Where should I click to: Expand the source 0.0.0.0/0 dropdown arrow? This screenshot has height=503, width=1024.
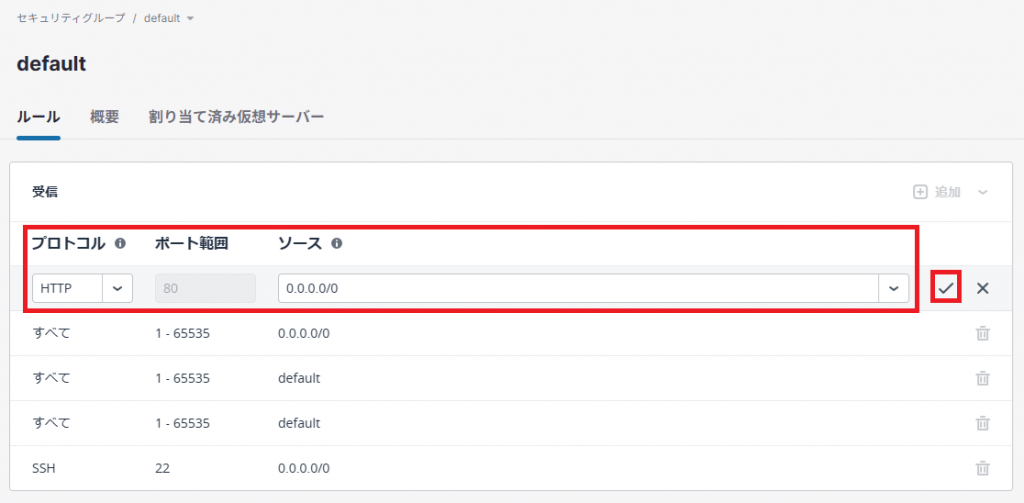click(x=893, y=288)
